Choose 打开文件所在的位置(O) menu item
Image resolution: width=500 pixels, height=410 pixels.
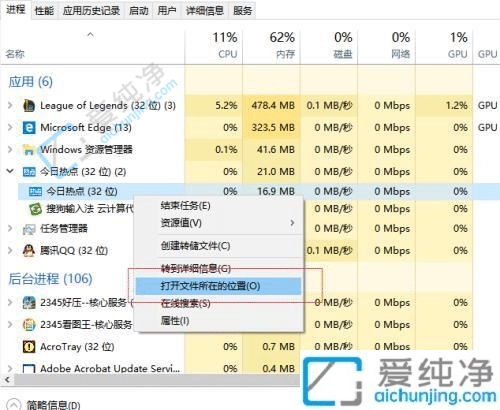218,286
